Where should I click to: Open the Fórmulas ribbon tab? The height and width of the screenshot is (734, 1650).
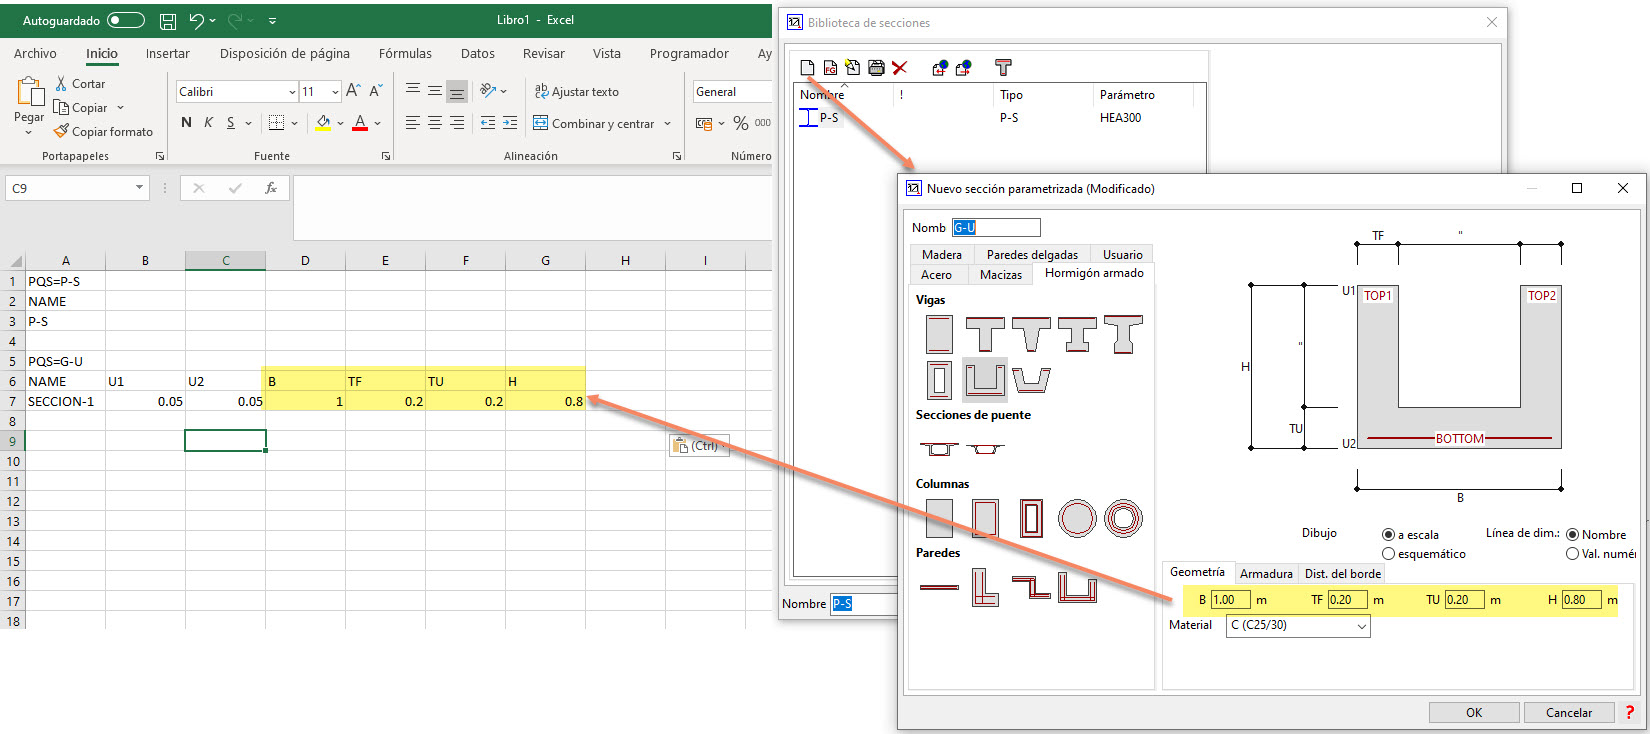(x=405, y=54)
